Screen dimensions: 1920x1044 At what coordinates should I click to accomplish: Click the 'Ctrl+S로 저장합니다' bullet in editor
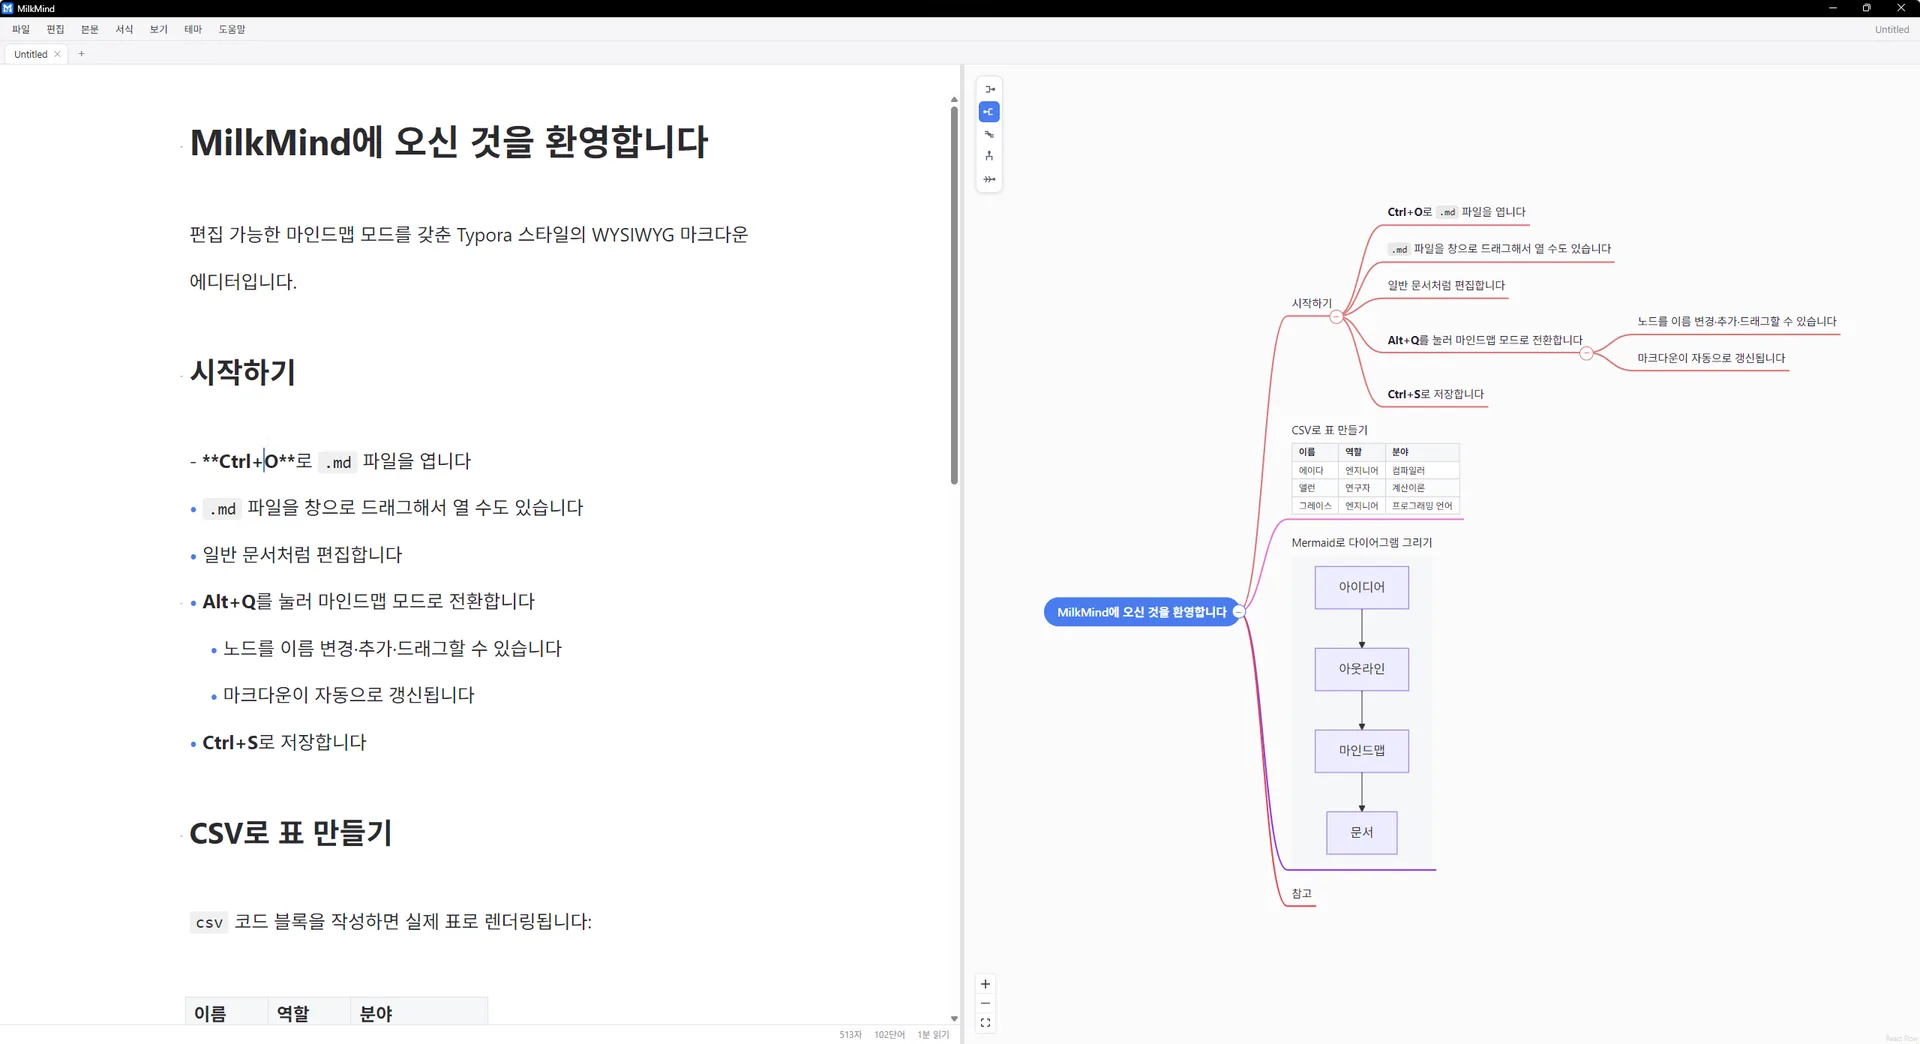[284, 743]
